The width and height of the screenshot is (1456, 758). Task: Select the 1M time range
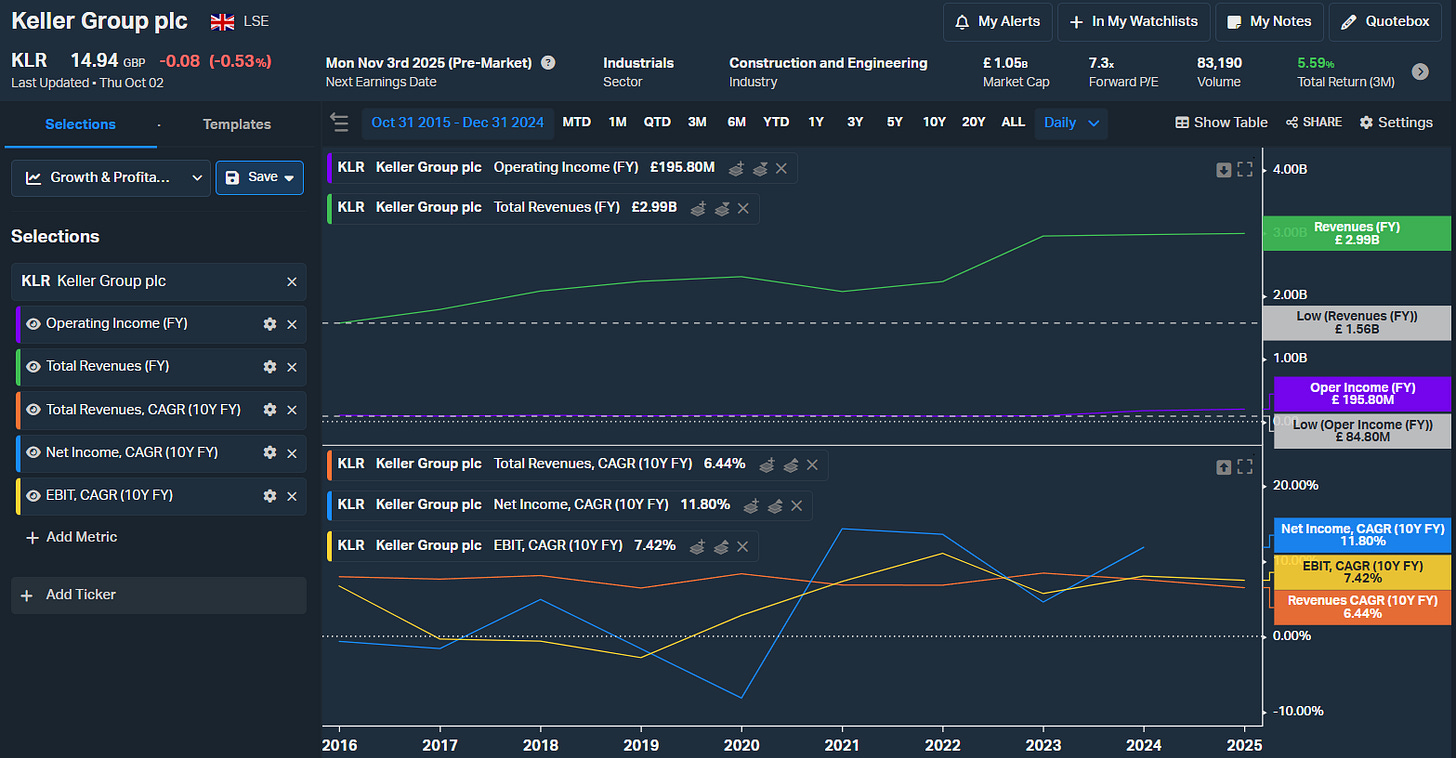point(617,122)
